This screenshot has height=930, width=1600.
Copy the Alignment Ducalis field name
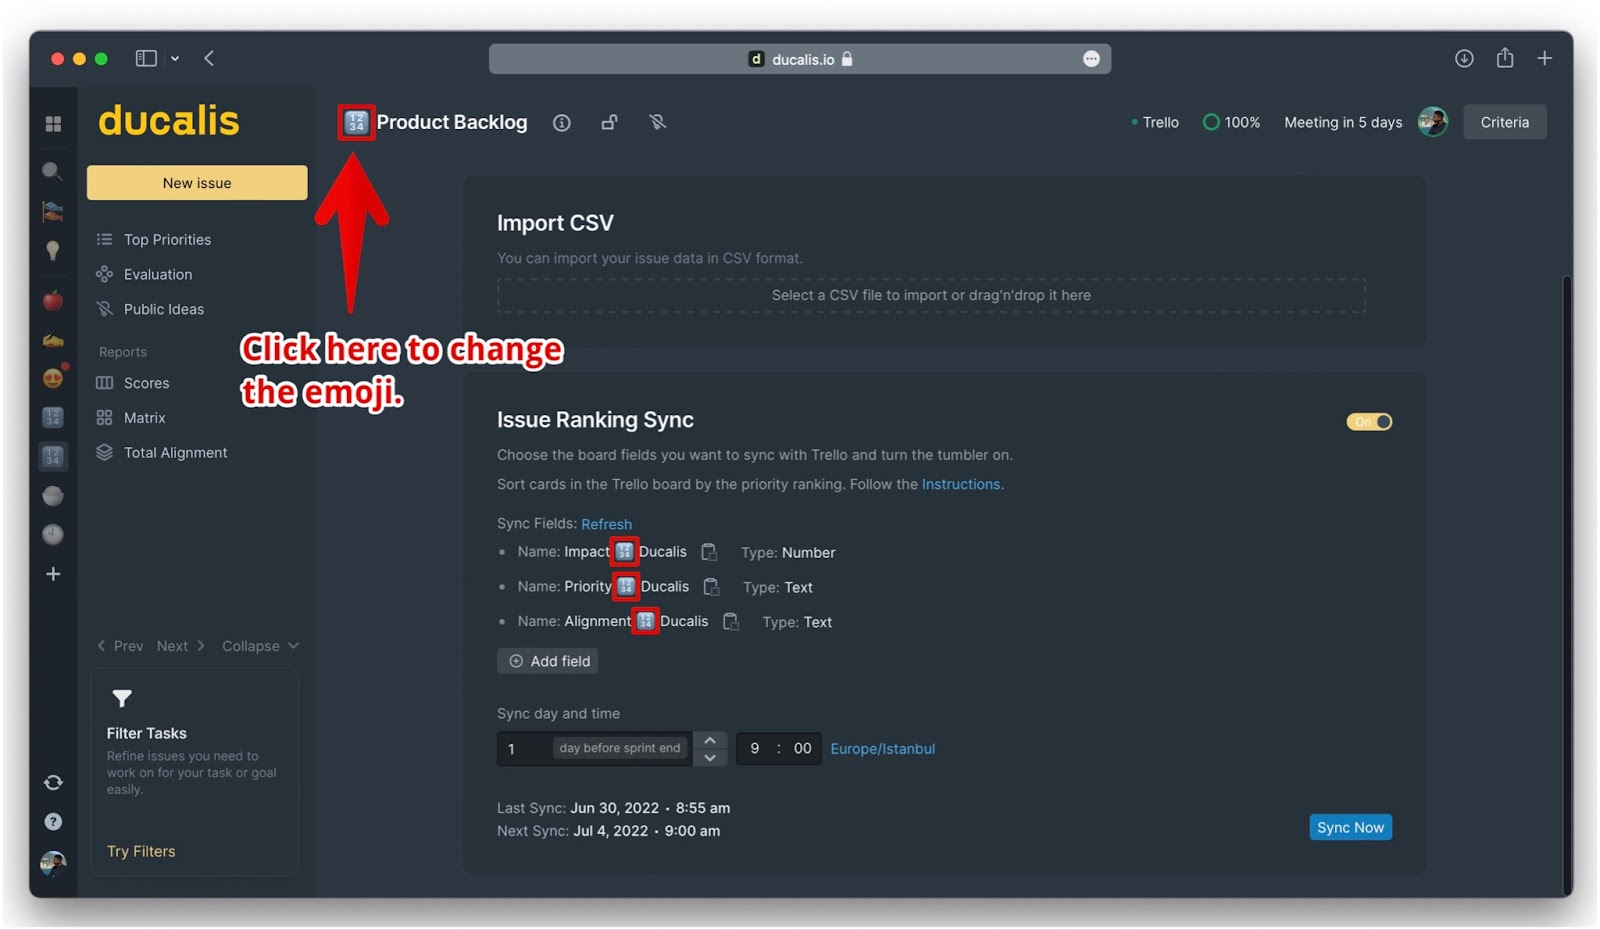pyautogui.click(x=731, y=621)
